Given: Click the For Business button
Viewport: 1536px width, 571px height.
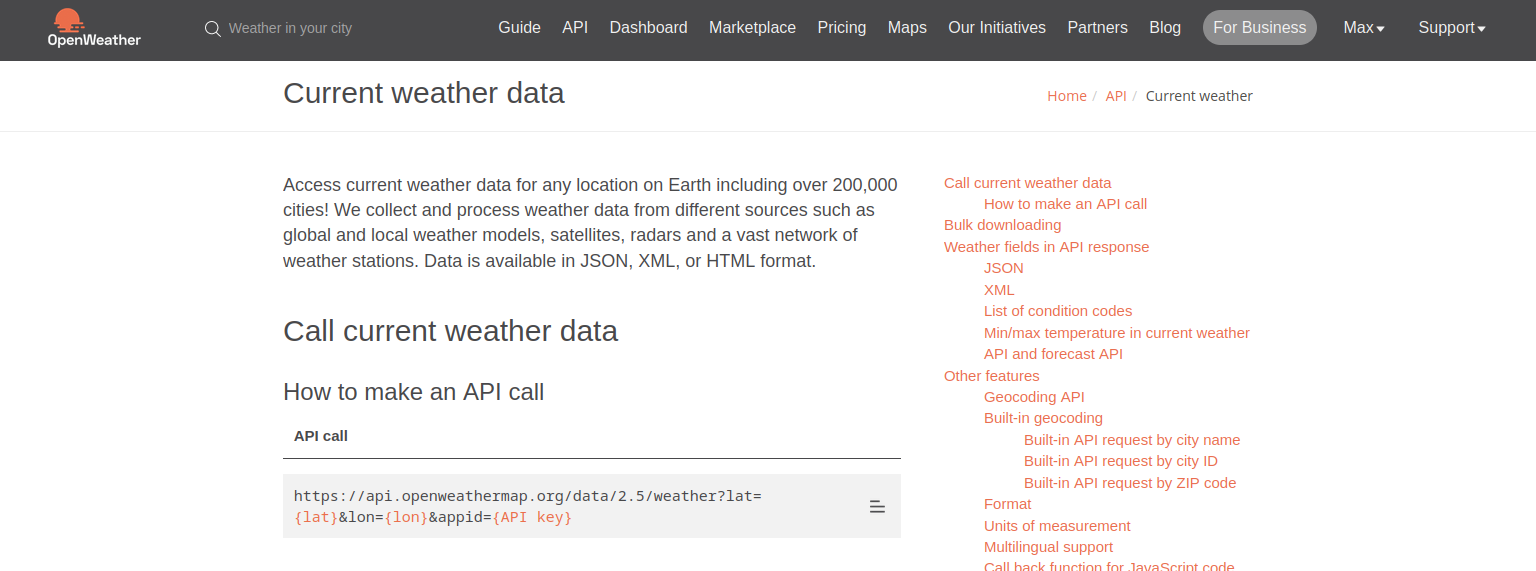Looking at the screenshot, I should point(1259,28).
